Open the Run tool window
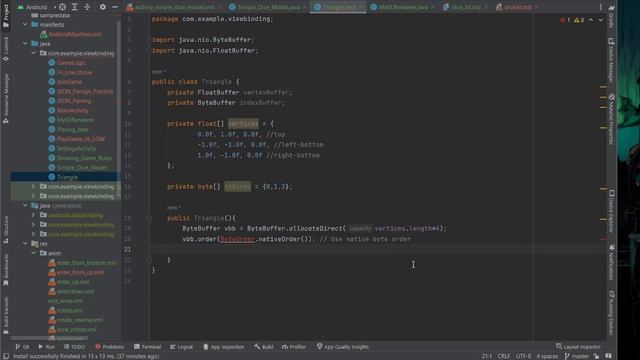This screenshot has width=640, height=360. pyautogui.click(x=46, y=347)
